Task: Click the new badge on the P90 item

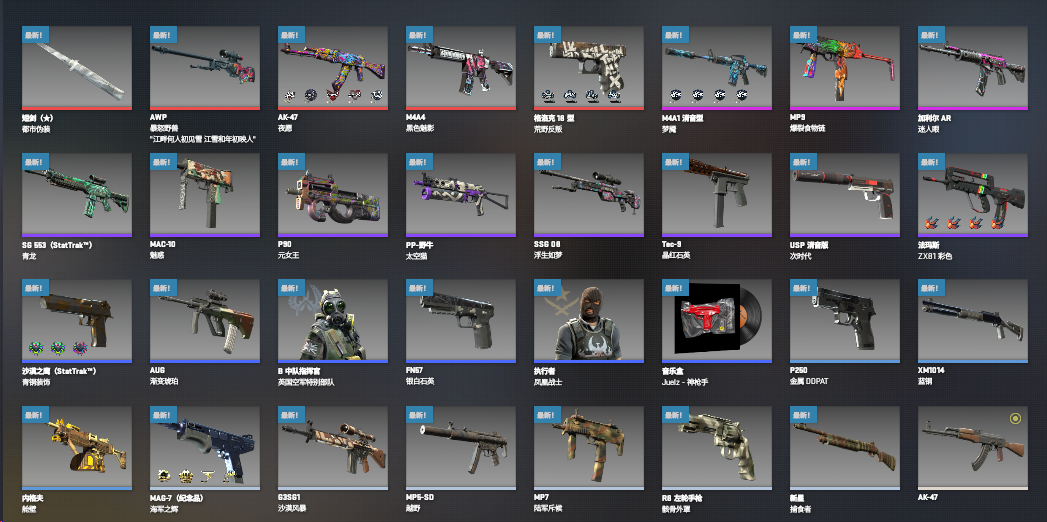Action: [x=292, y=162]
